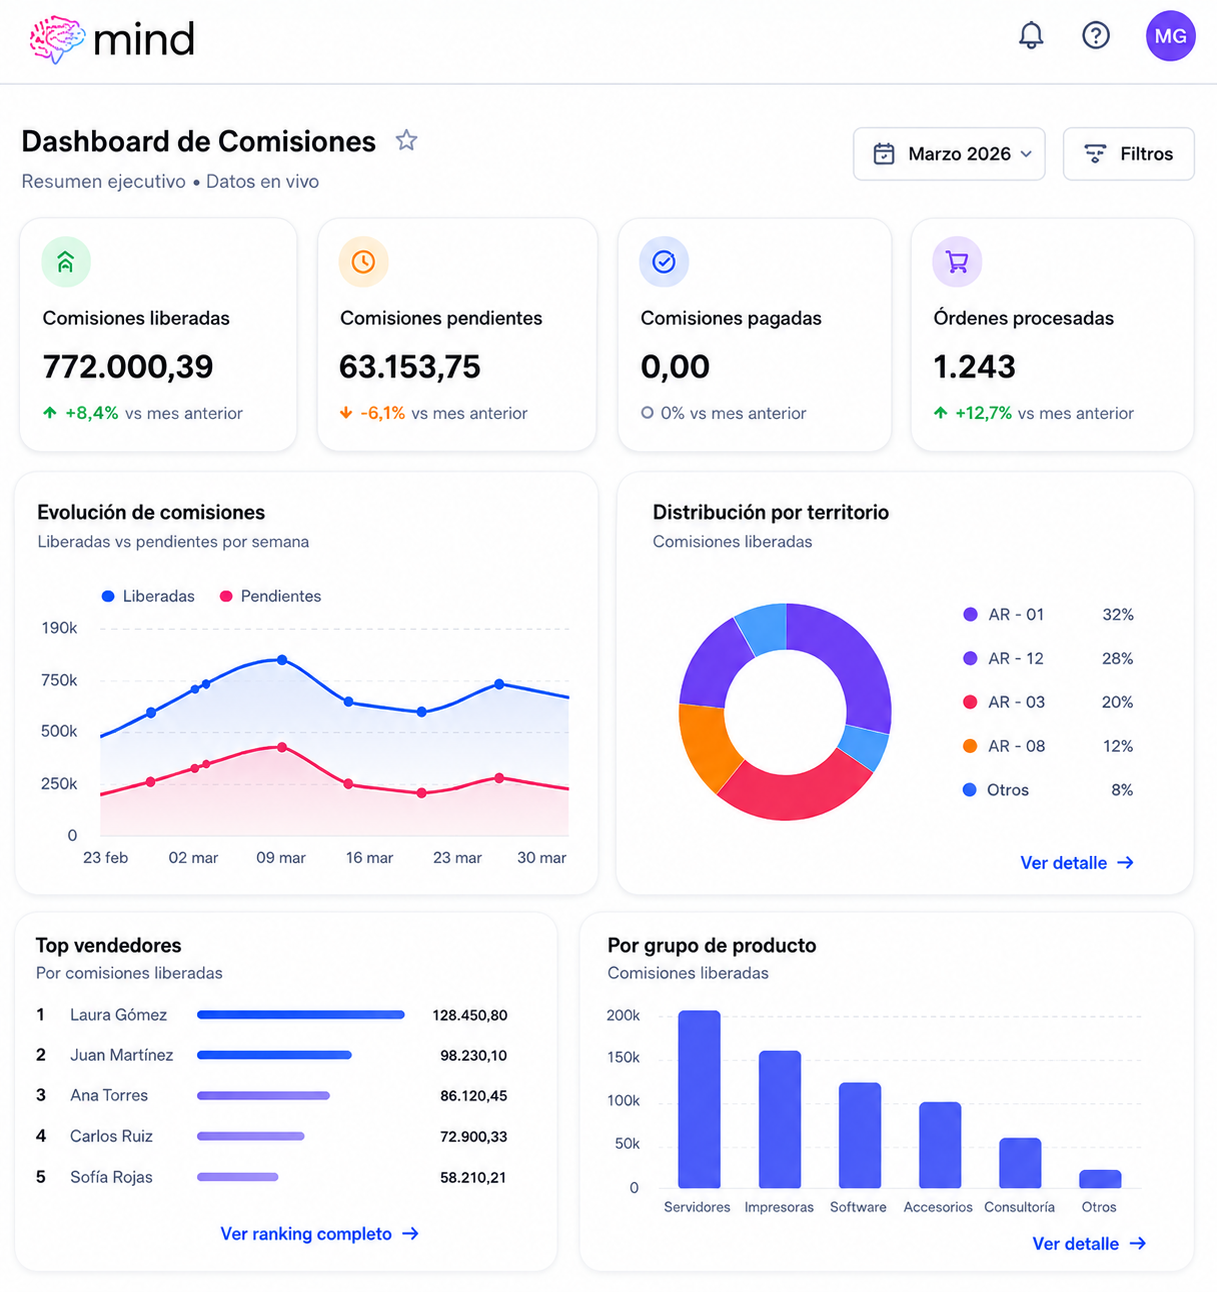The image size is (1217, 1292).
Task: Click the clock icon on Comisiones pendientes
Action: coord(364,262)
